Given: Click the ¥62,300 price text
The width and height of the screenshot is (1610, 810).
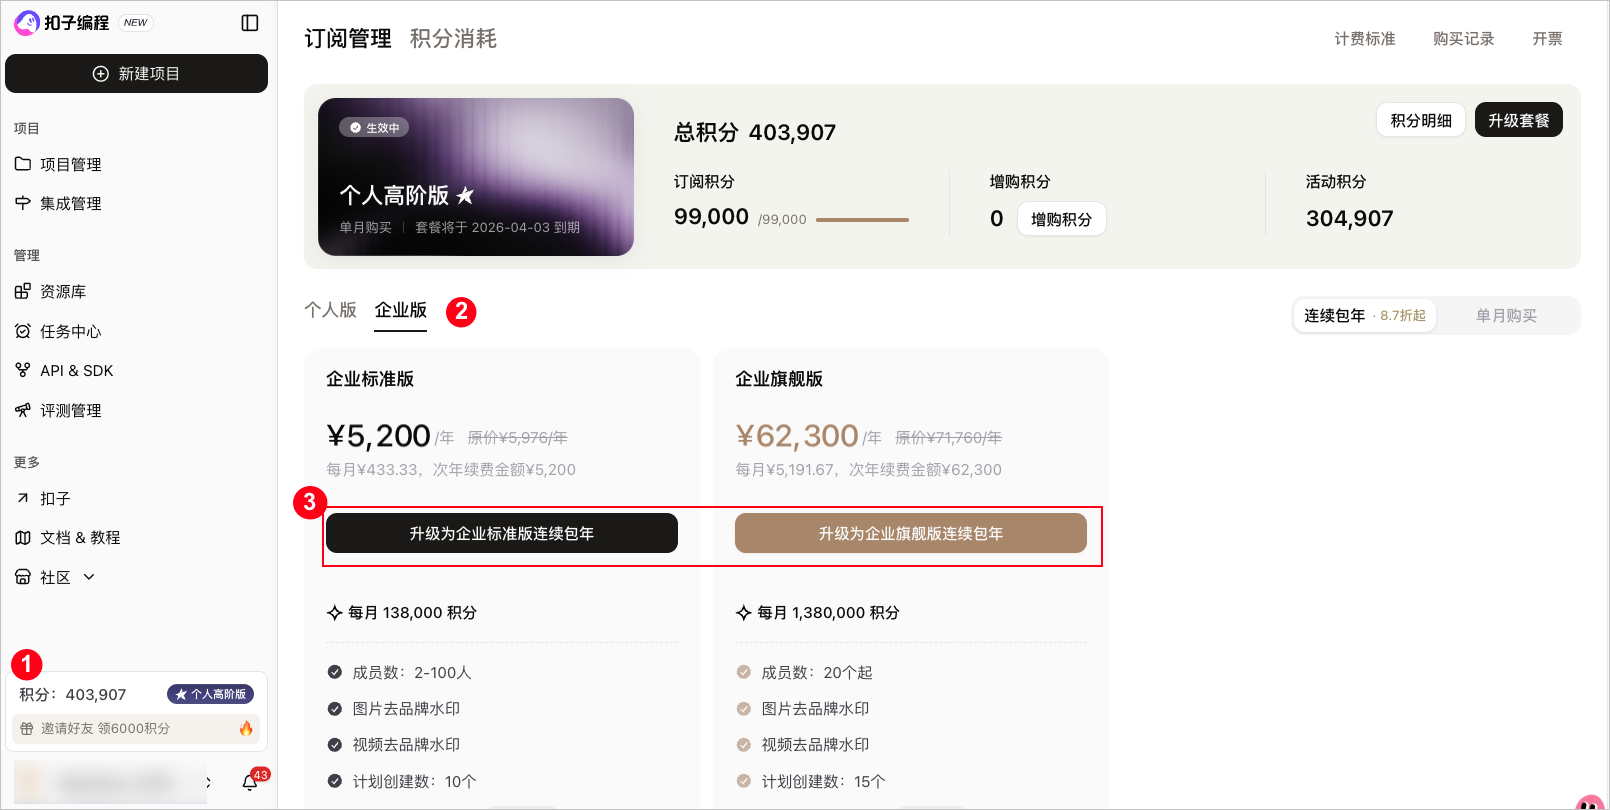Looking at the screenshot, I should tap(797, 436).
